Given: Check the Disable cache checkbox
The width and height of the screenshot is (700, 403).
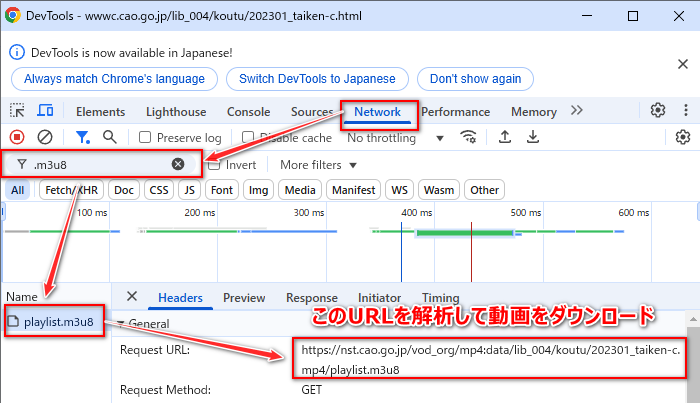Looking at the screenshot, I should tap(249, 138).
